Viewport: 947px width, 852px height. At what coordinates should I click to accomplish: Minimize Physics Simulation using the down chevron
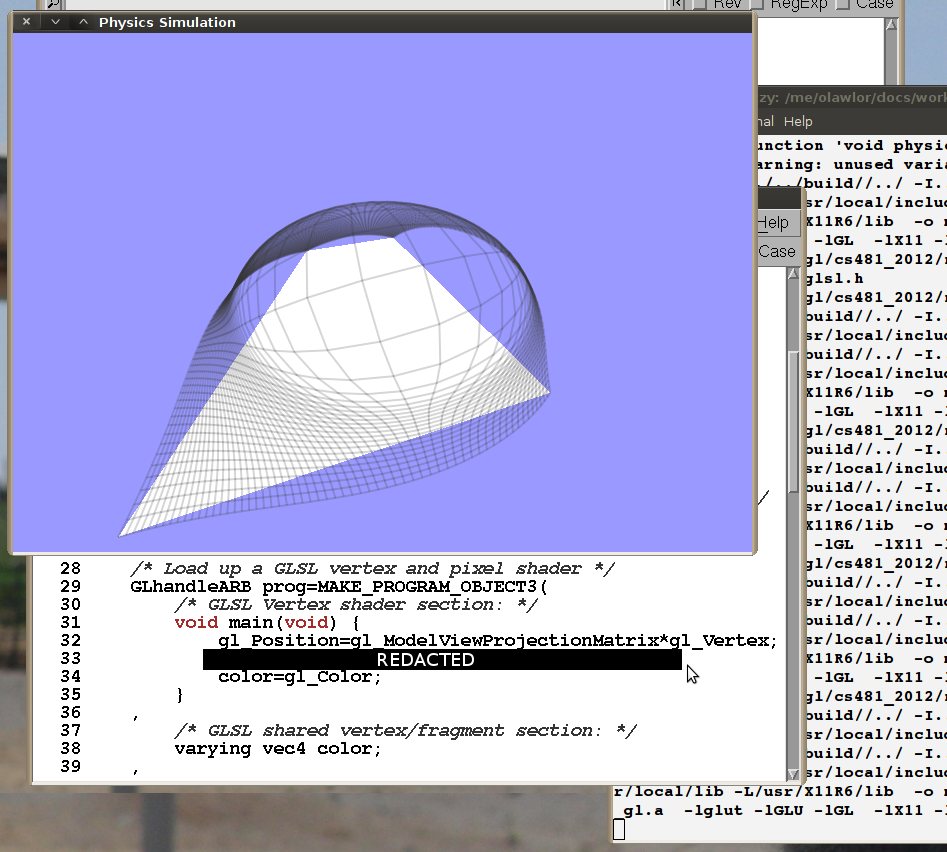(x=55, y=22)
